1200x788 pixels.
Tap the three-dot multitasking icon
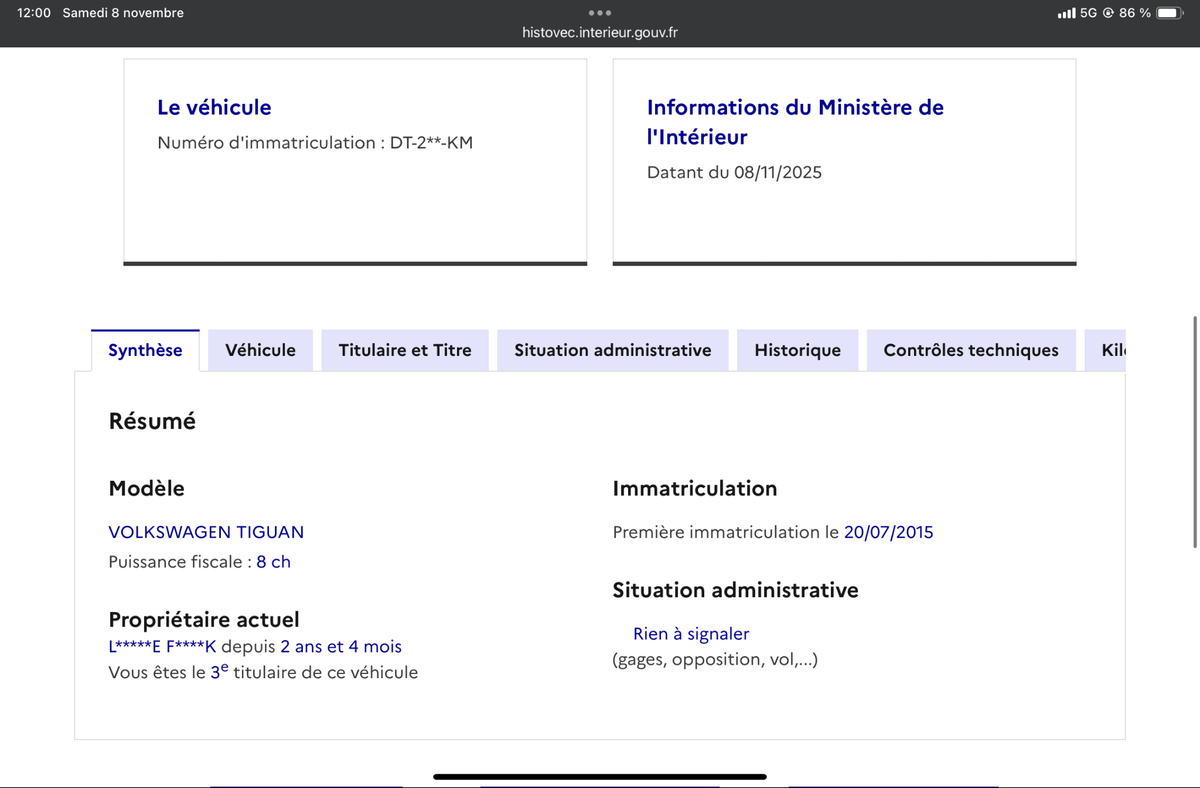600,13
